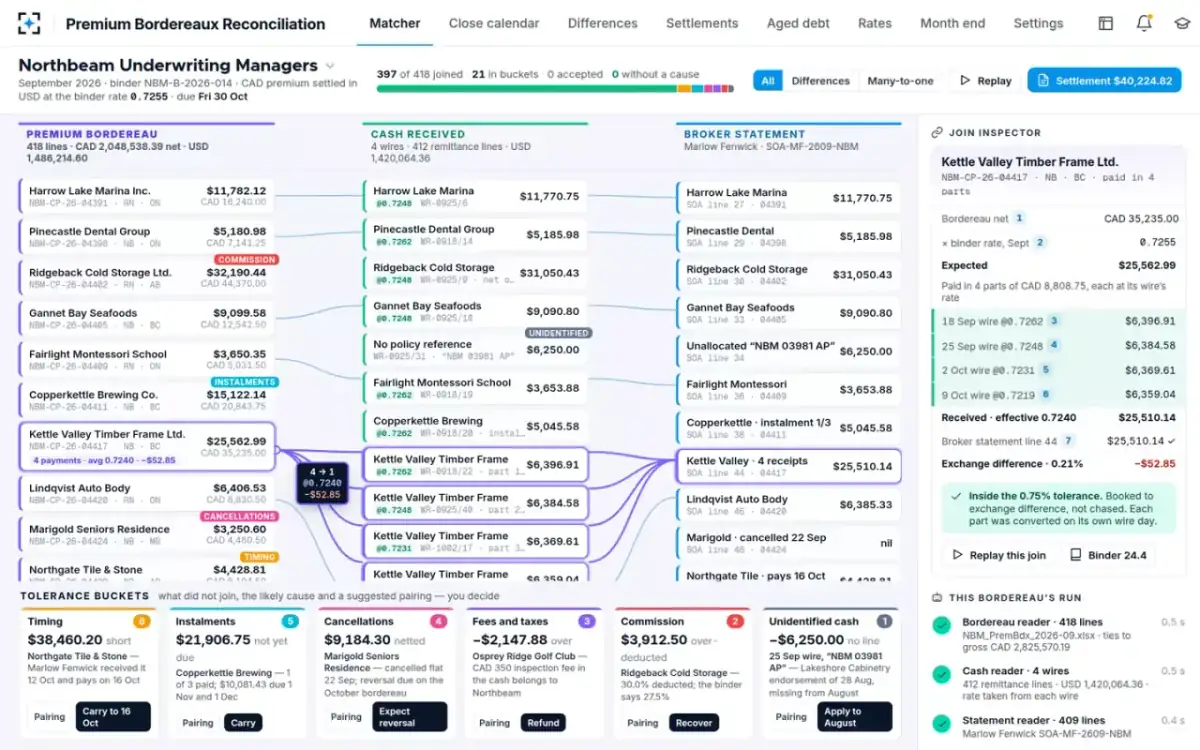1200x750 pixels.
Task: Open the layout panel icon
Action: [x=1105, y=23]
